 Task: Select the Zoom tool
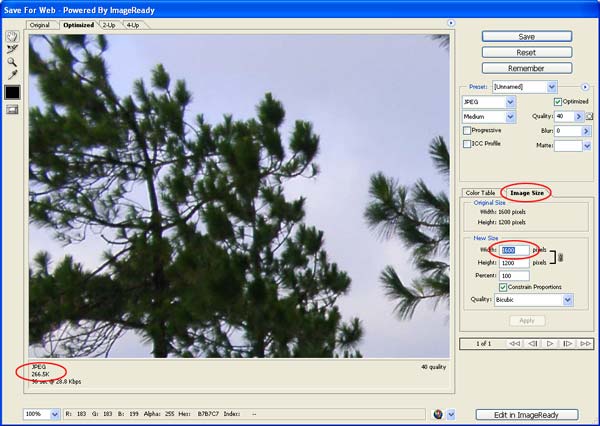point(12,61)
